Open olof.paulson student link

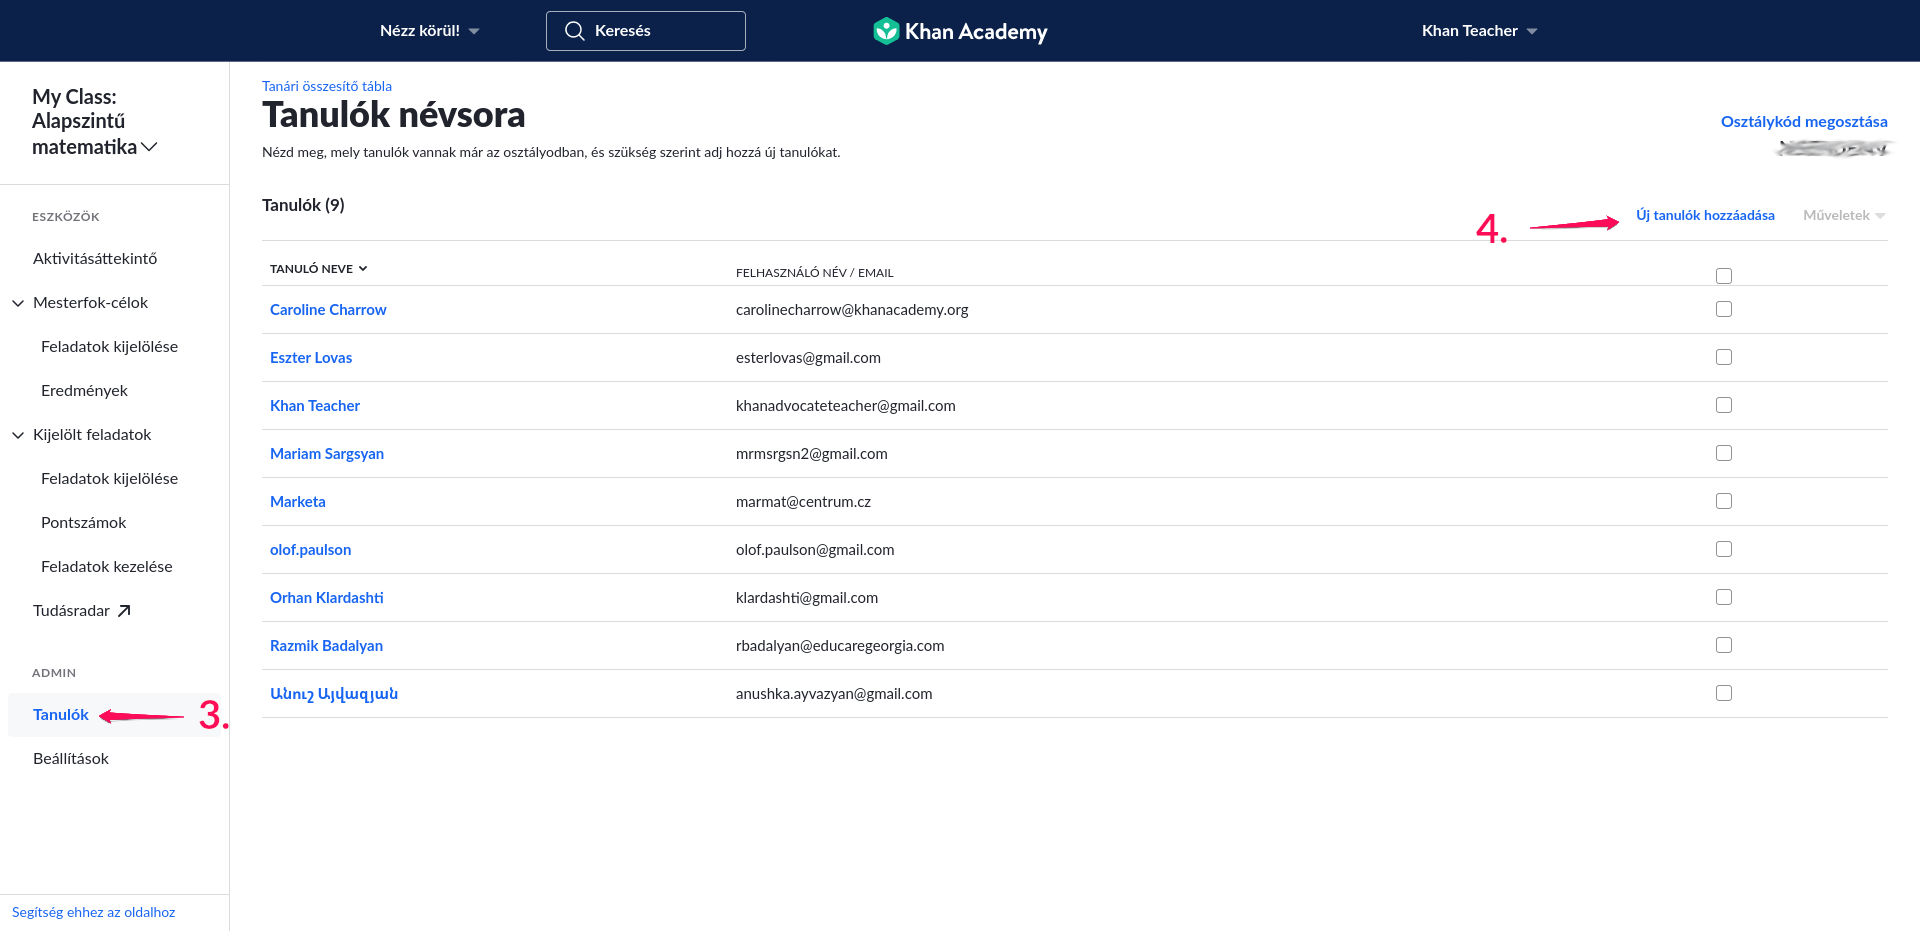pos(310,550)
